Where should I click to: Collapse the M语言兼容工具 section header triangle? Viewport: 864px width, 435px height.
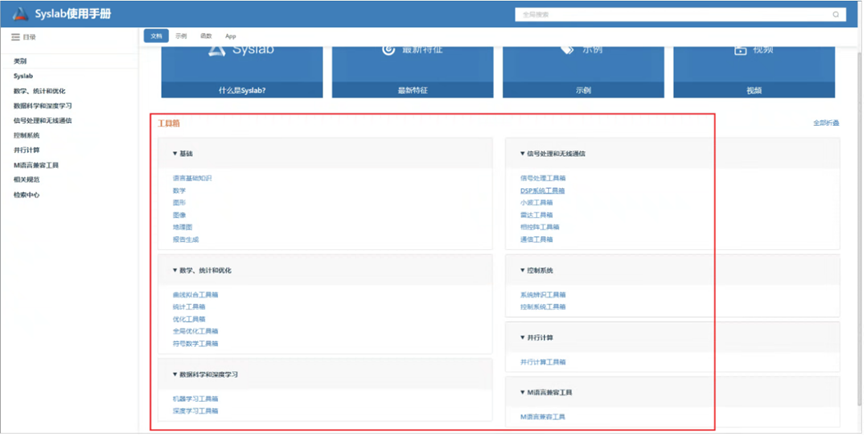click(522, 393)
